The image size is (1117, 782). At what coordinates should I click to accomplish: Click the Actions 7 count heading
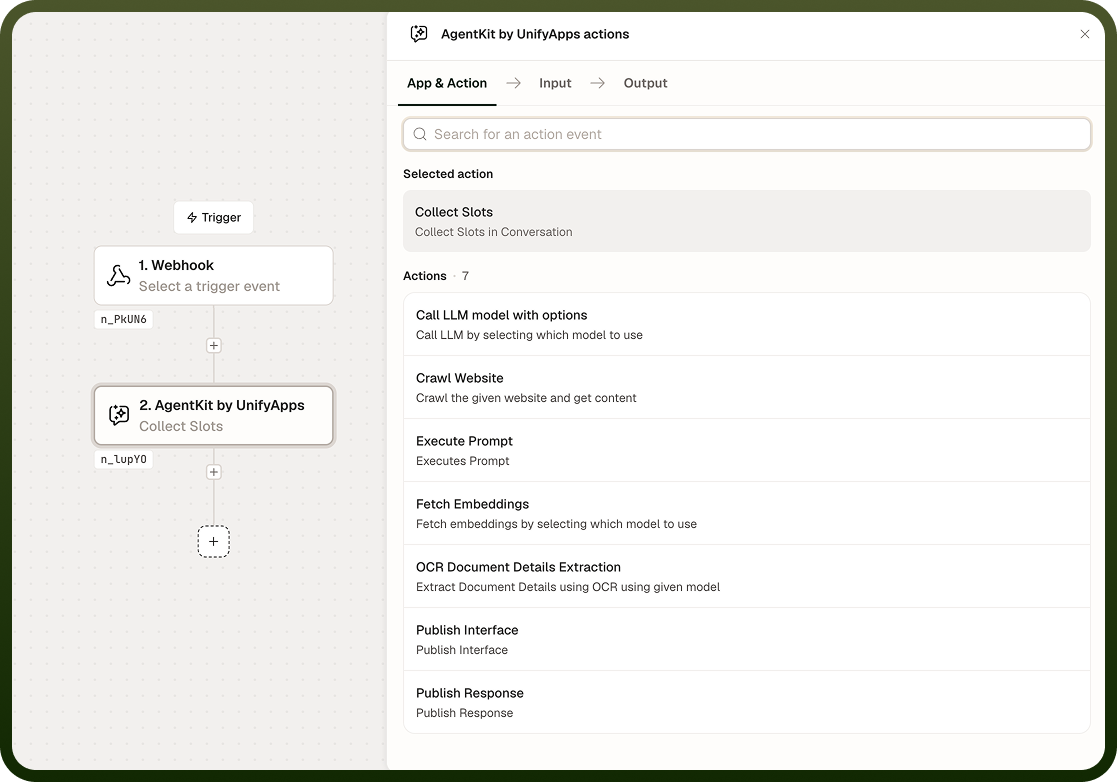point(436,276)
